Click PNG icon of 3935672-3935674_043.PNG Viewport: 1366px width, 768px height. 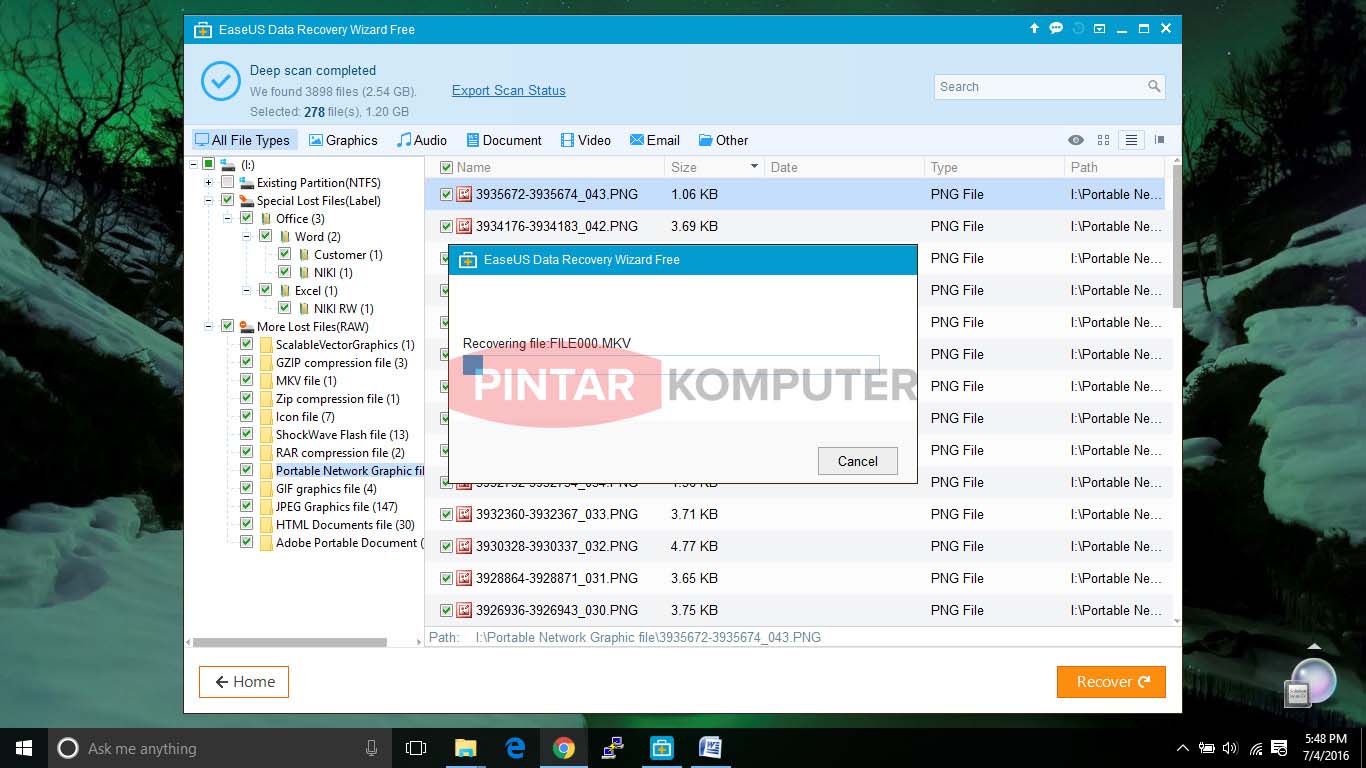pyautogui.click(x=464, y=194)
